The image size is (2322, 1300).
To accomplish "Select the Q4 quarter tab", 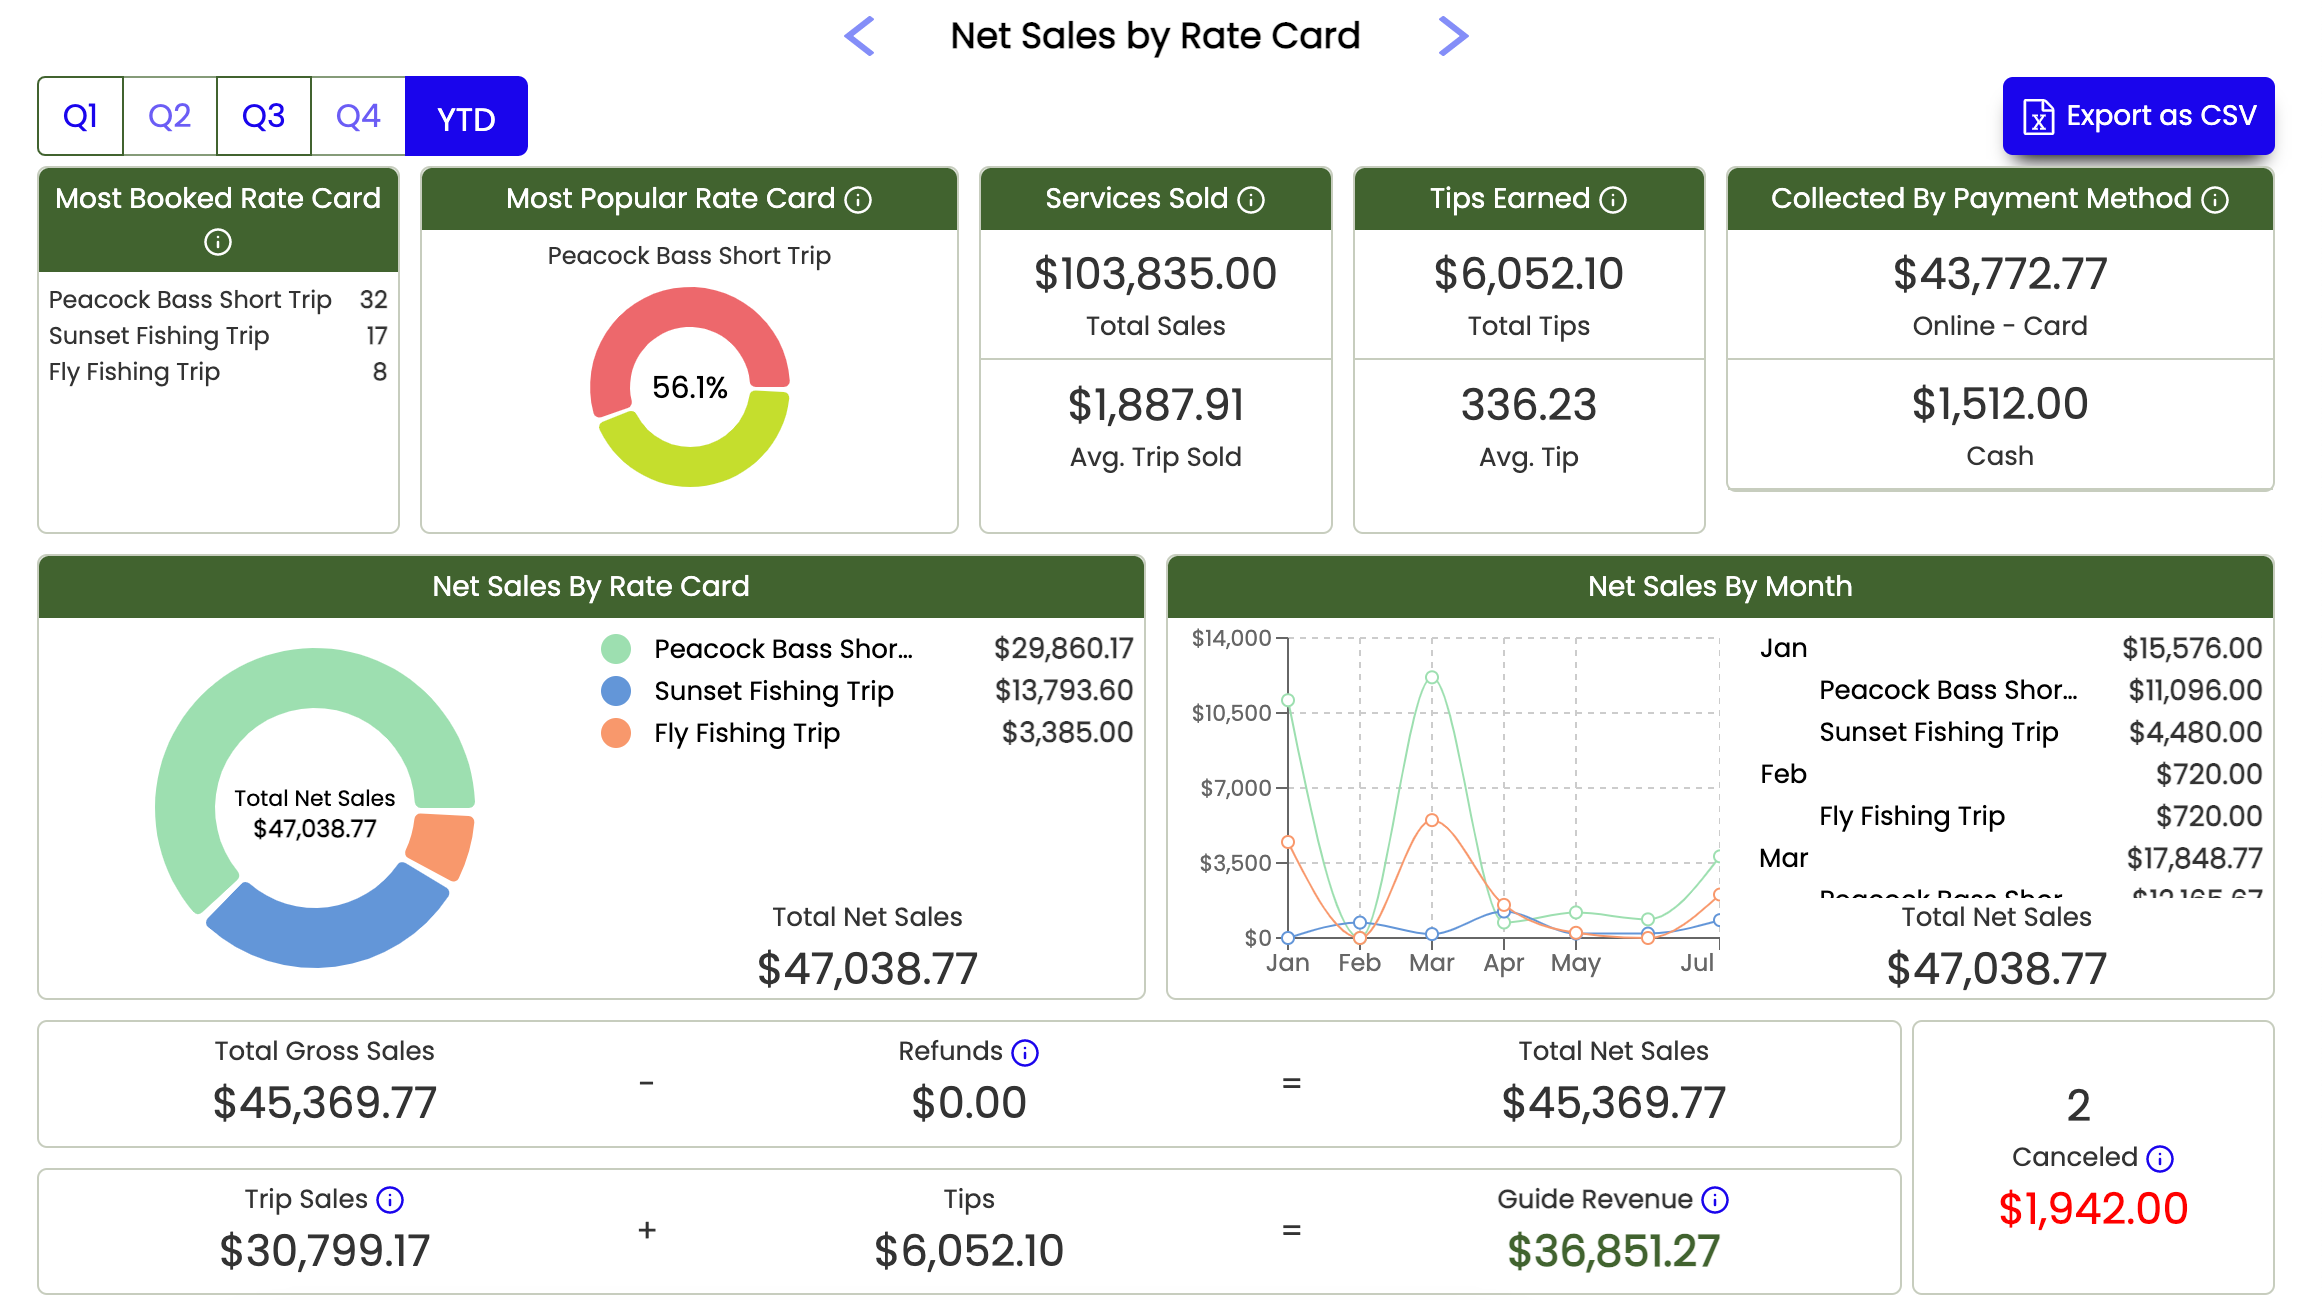I will [x=358, y=116].
